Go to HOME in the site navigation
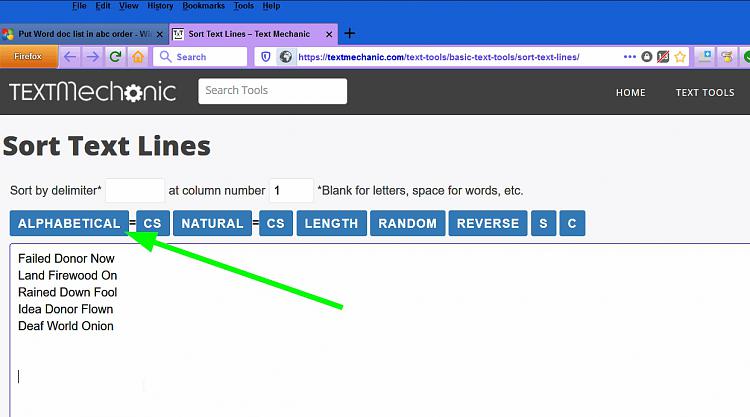Screen dimensions: 750x417 (630, 92)
